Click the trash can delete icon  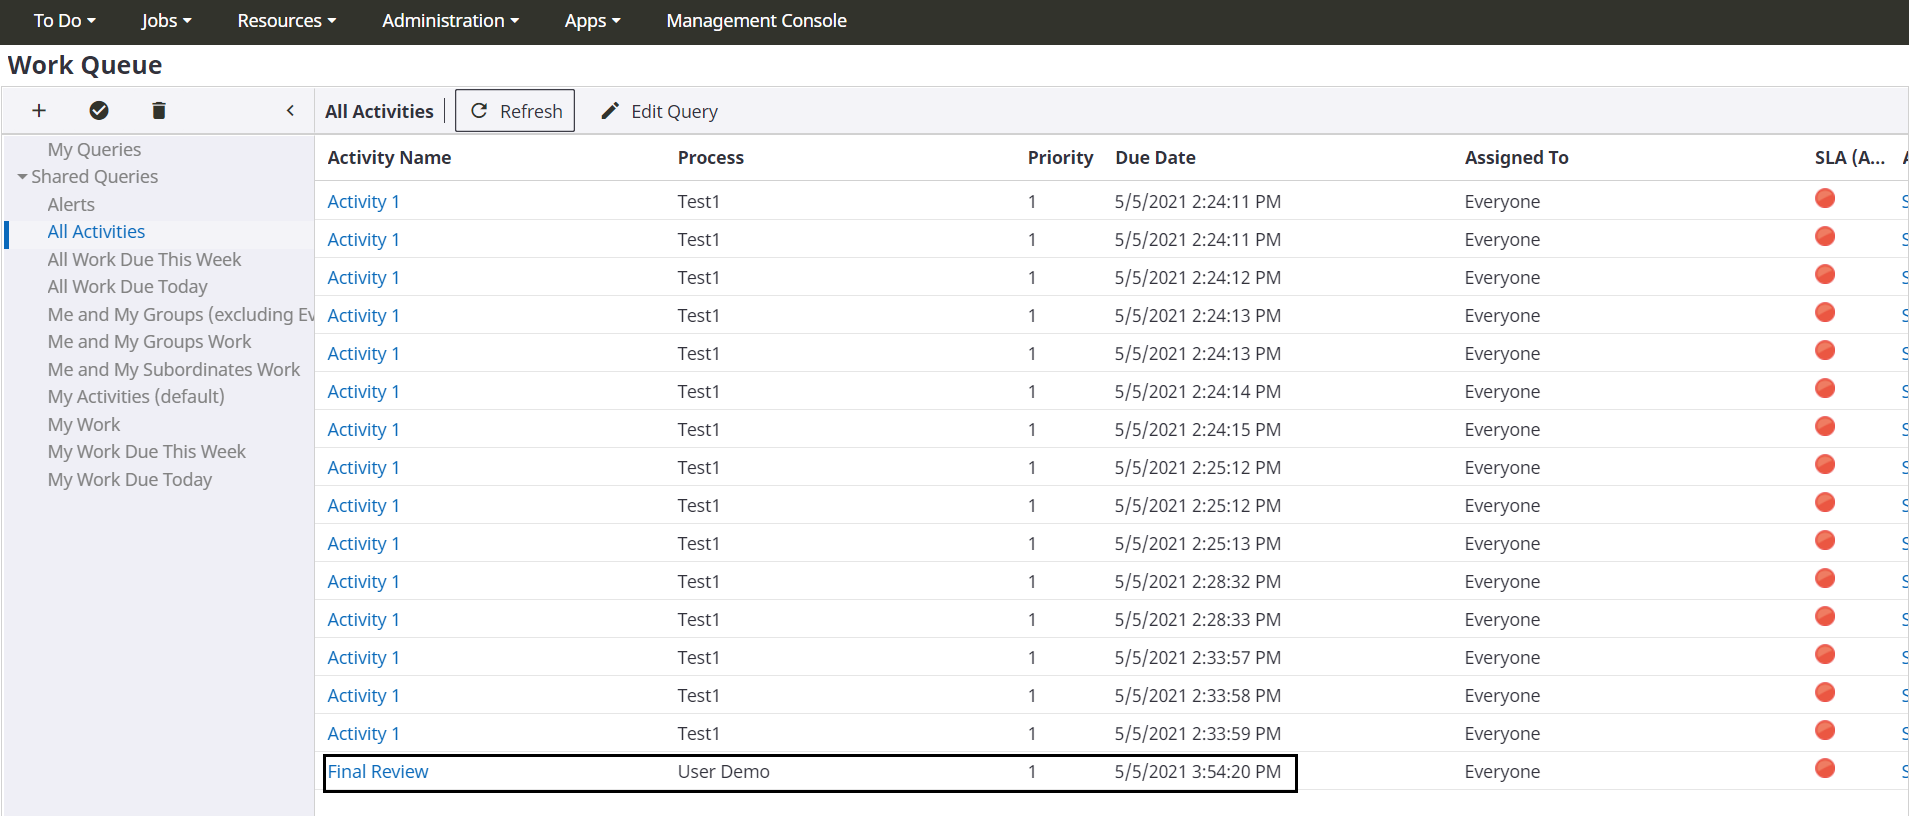pyautogui.click(x=158, y=111)
